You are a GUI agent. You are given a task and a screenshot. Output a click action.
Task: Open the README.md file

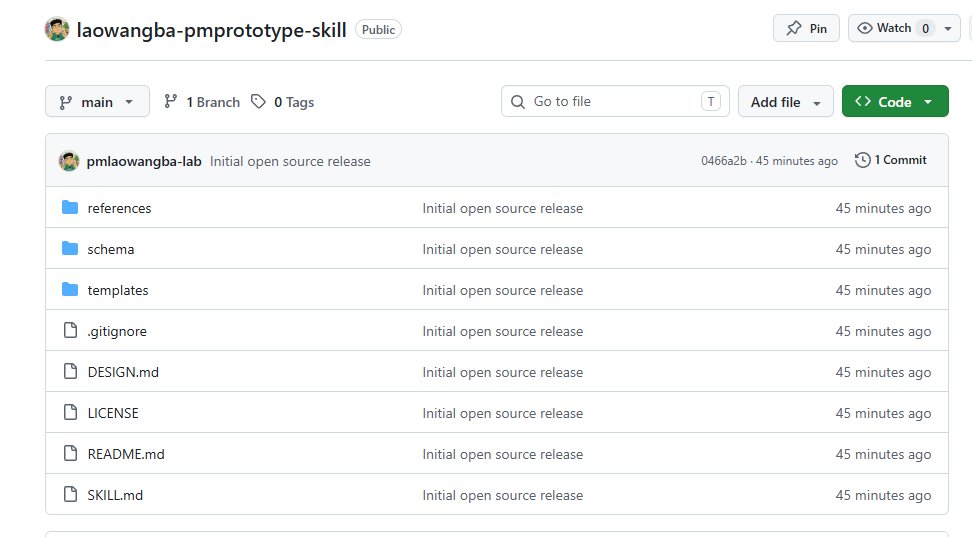[x=126, y=454]
